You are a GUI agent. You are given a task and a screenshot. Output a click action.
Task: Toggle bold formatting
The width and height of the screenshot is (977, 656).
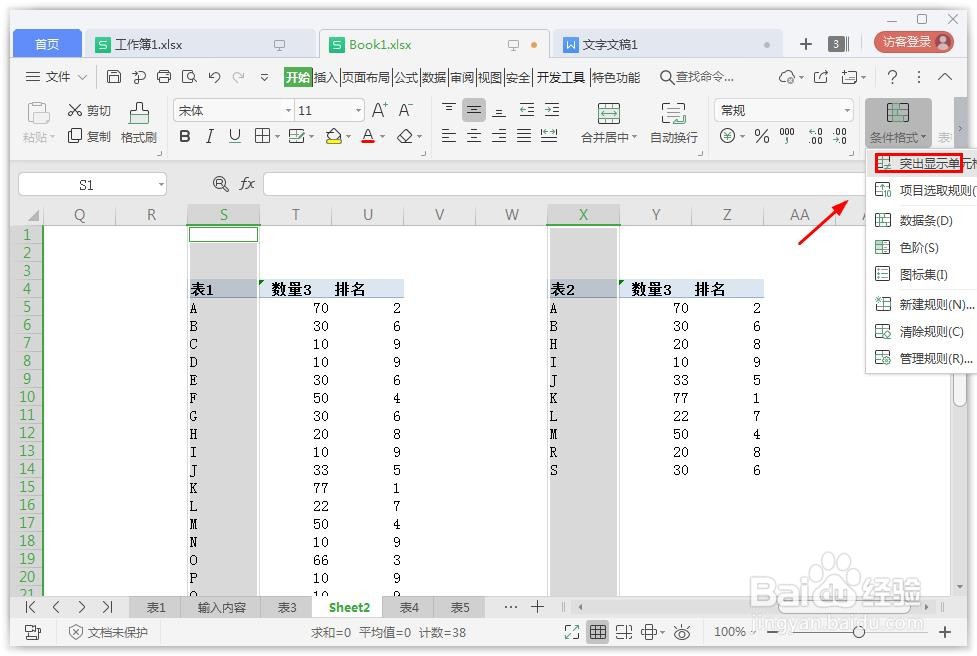pos(183,136)
